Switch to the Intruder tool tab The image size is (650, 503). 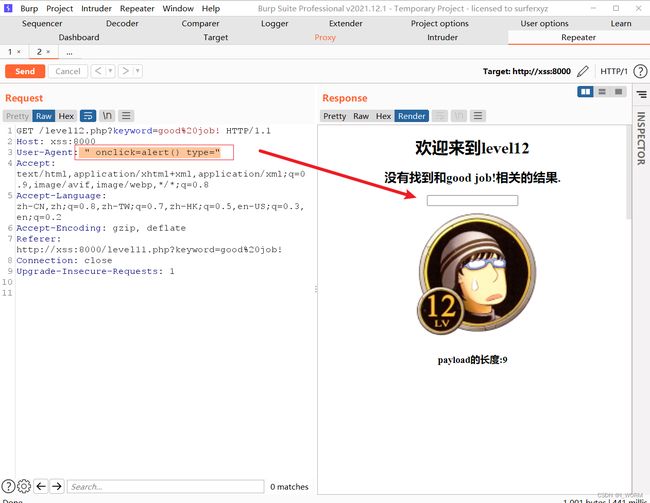(442, 37)
